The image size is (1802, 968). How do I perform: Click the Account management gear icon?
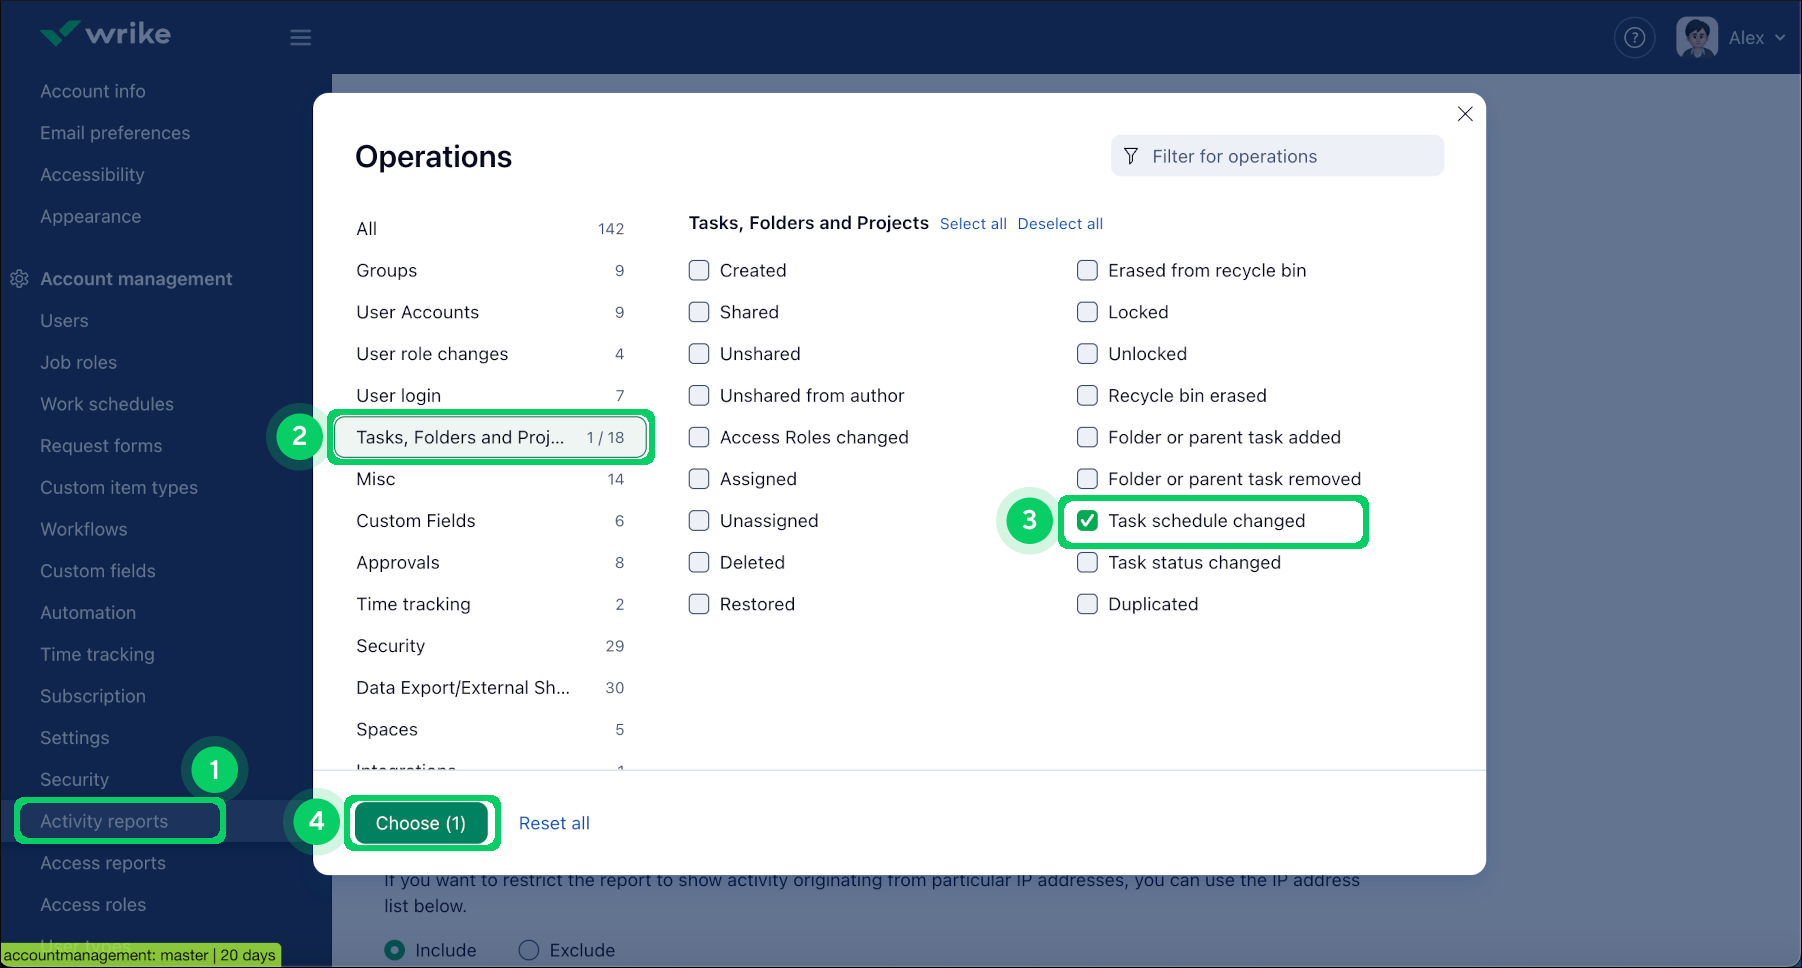pos(19,279)
